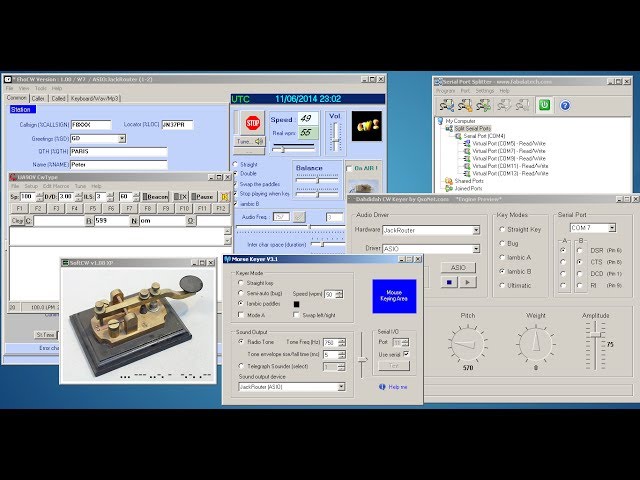Open the Edit Macros menu in CwType
Viewport: 640px width, 480px height.
(56, 186)
